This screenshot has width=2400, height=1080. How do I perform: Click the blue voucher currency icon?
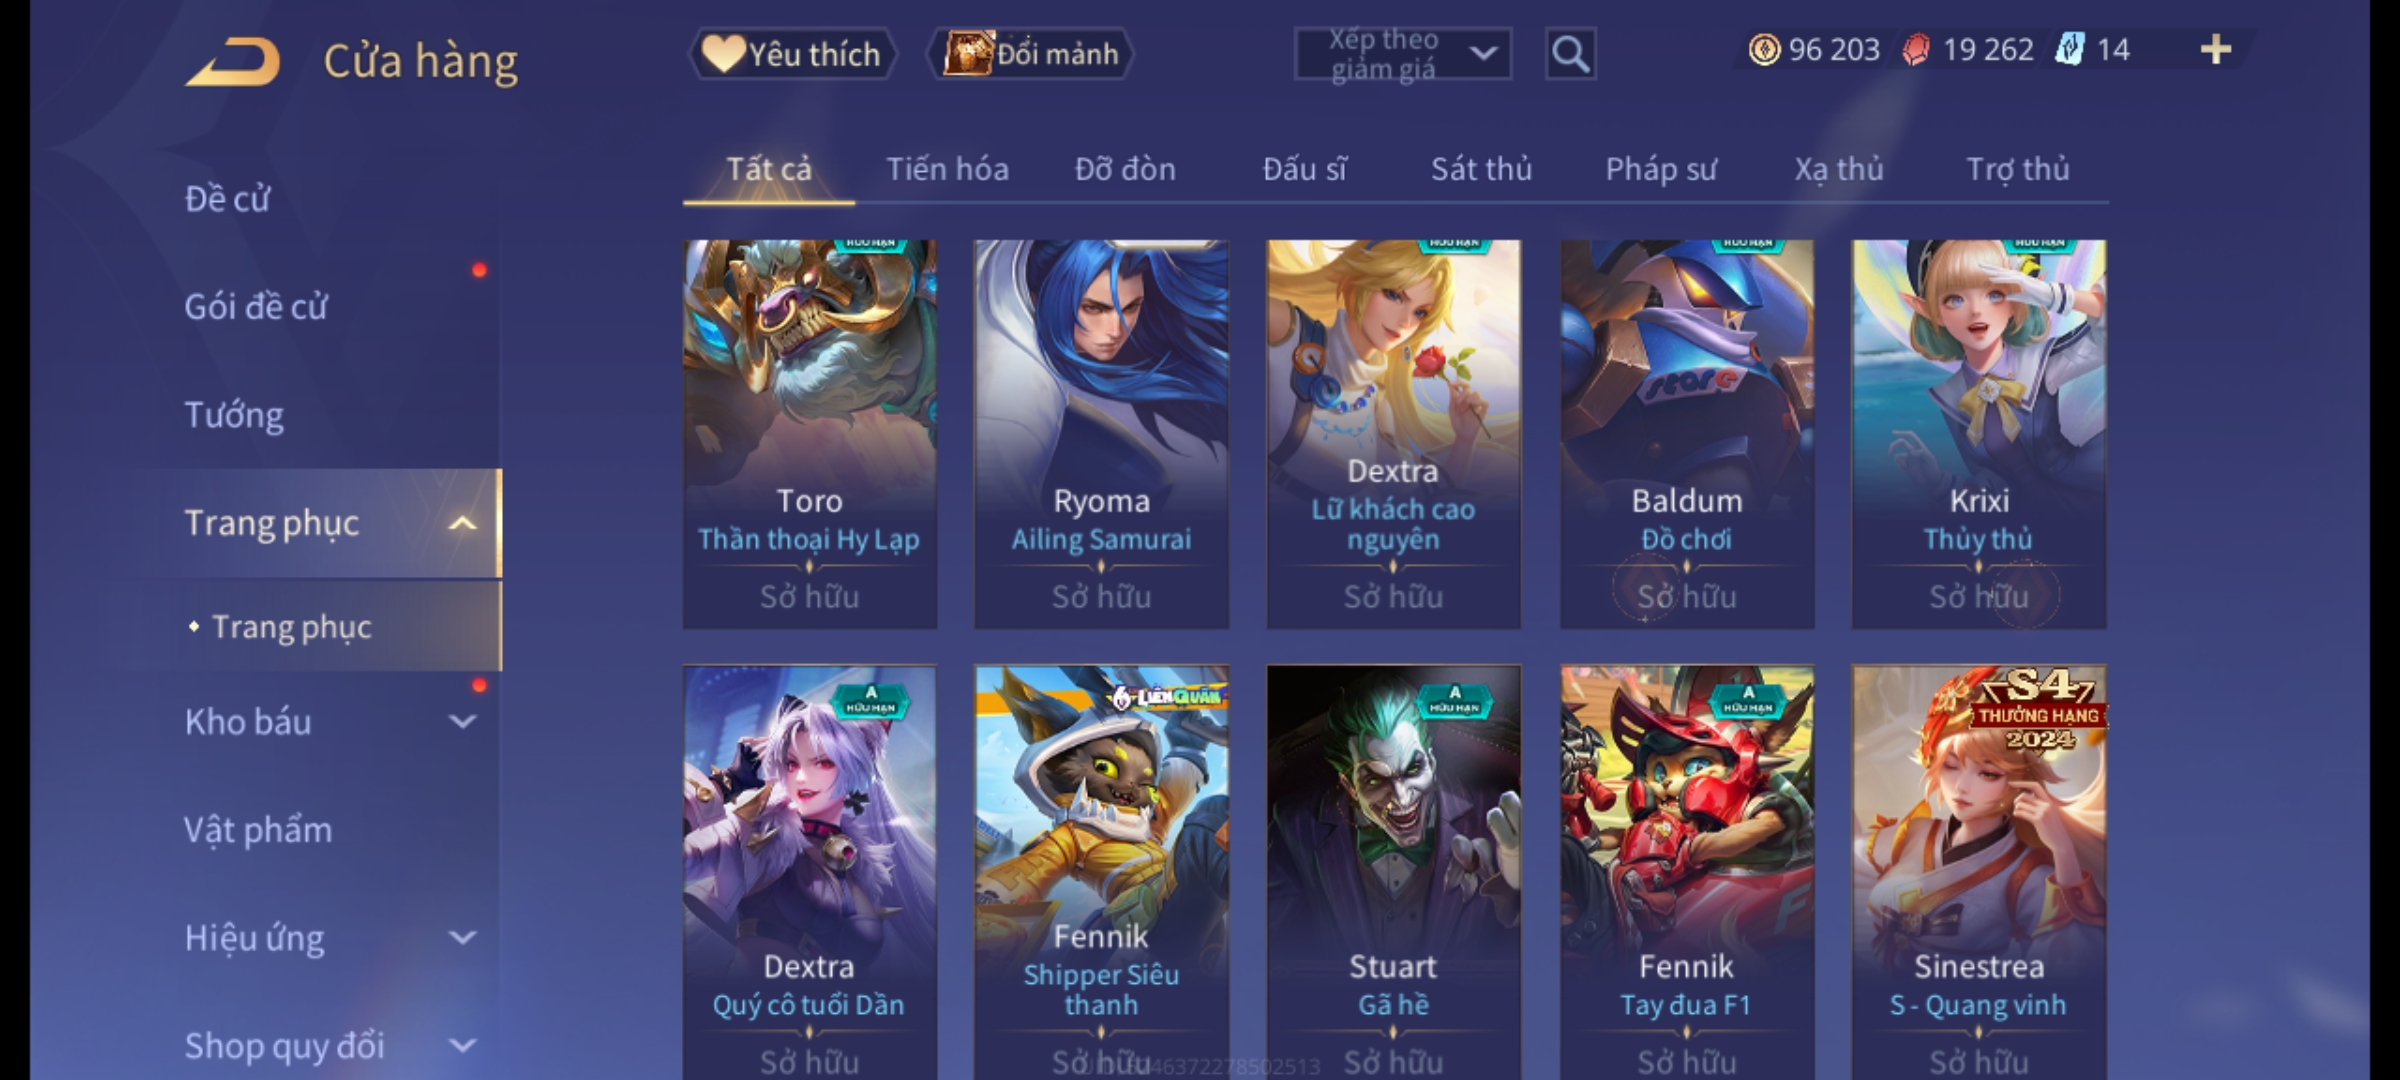(x=2069, y=49)
